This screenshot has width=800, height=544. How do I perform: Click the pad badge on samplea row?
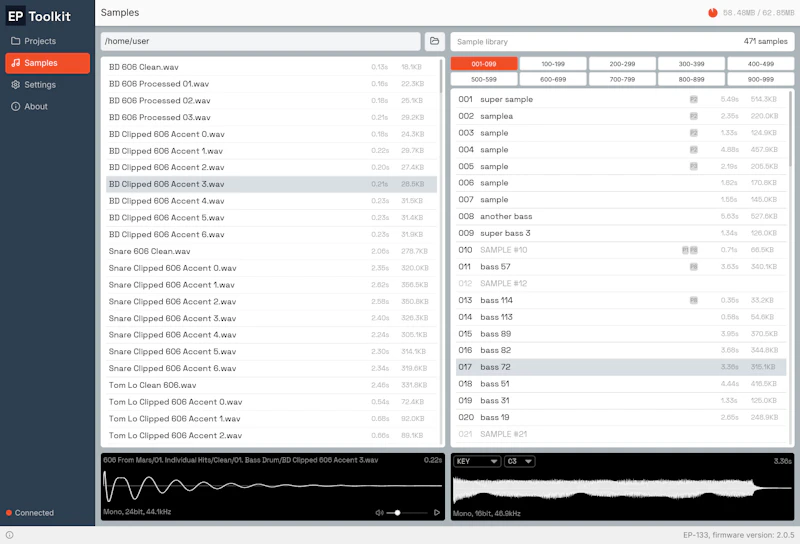click(693, 116)
